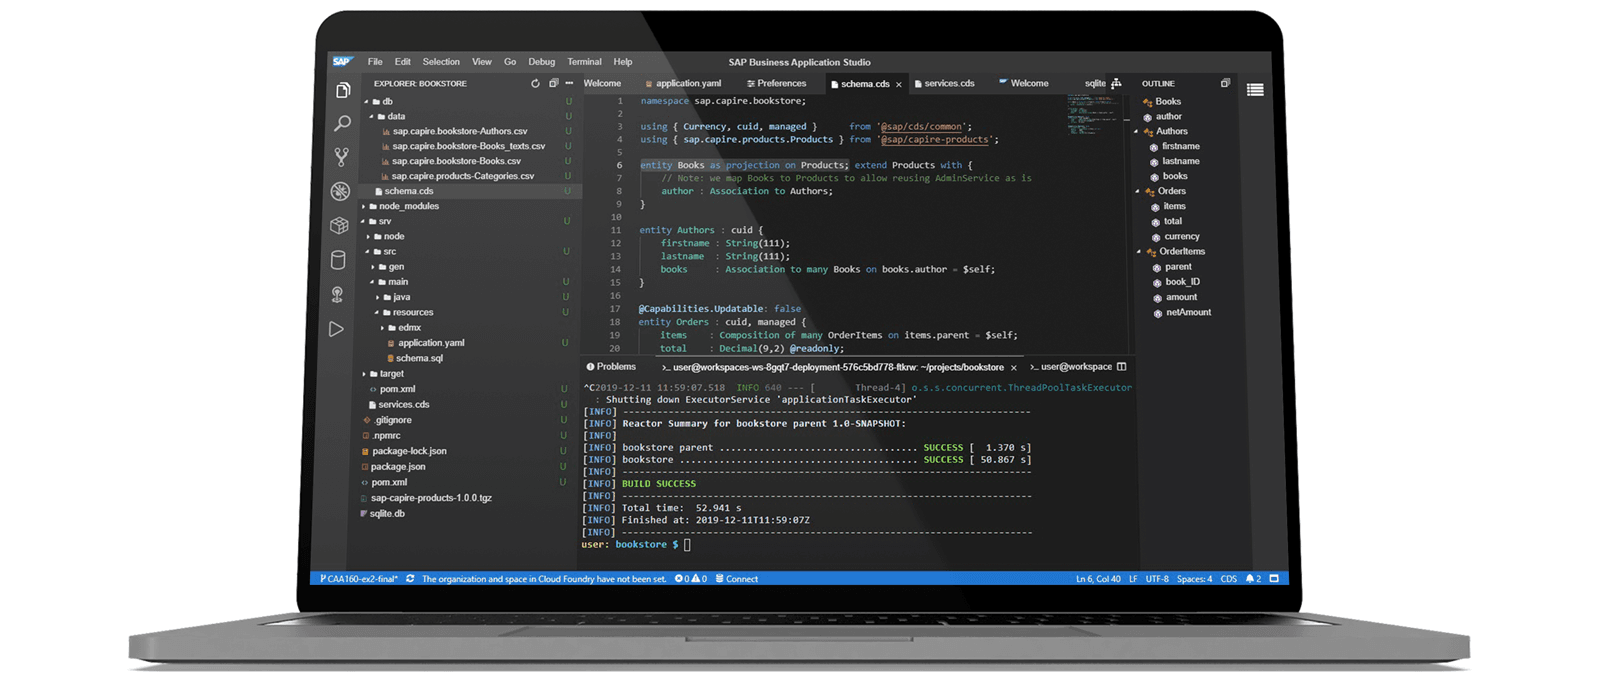Switch to the application.yaml tab

(x=683, y=84)
